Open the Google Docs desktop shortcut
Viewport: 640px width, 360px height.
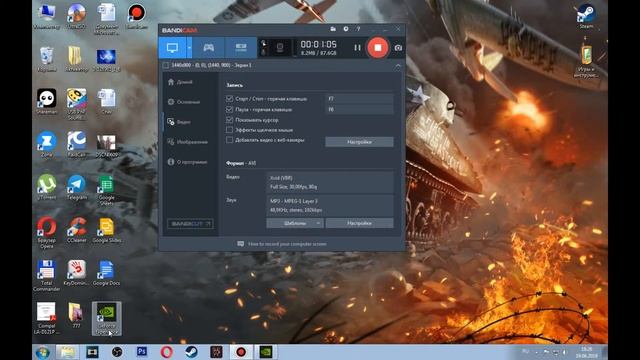(x=106, y=273)
